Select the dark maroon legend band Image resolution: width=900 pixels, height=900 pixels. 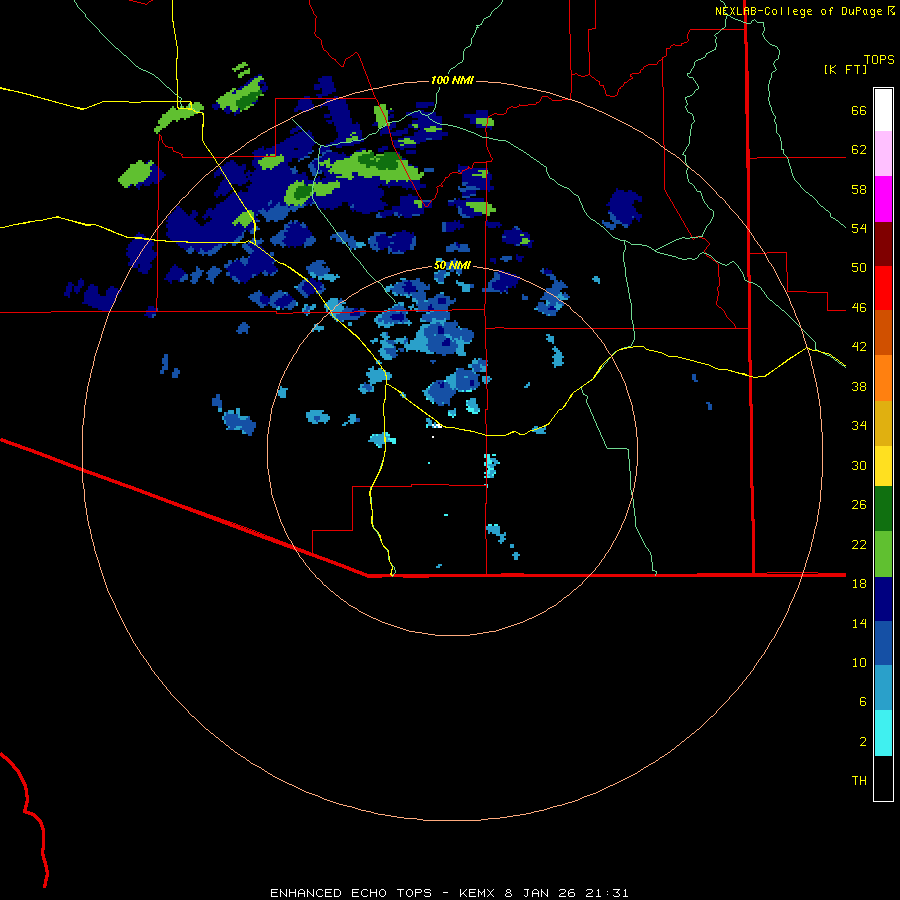pyautogui.click(x=883, y=245)
